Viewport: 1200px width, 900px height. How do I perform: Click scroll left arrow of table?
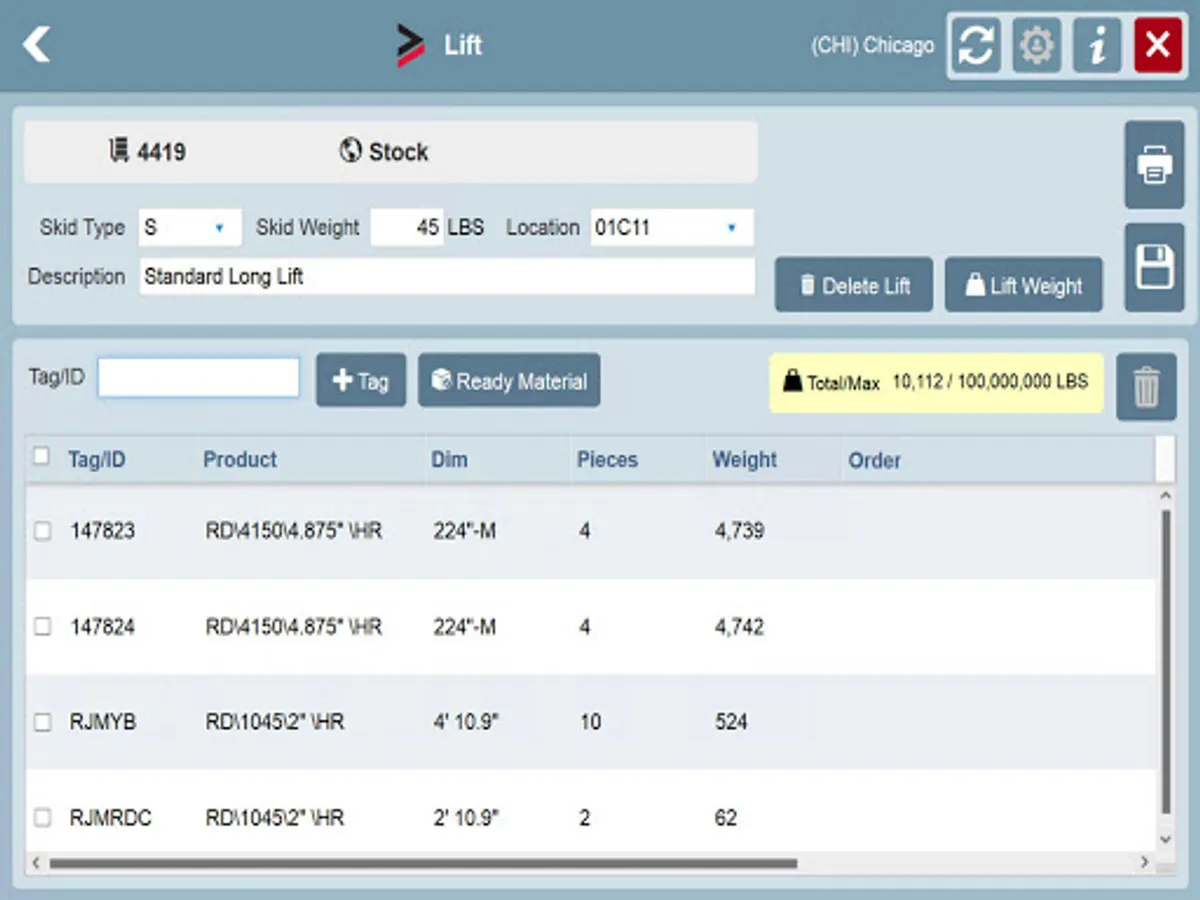(x=37, y=862)
